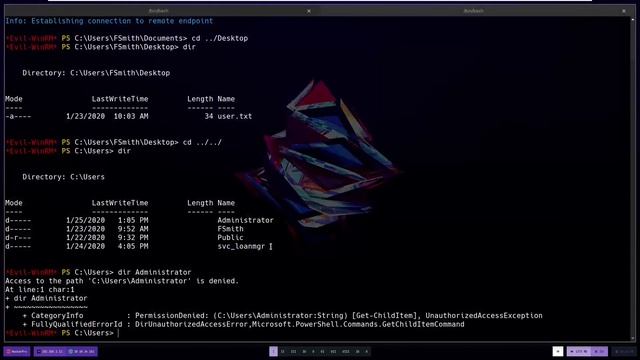Click the "1/24/2020 4:05 PM" timestamp
This screenshot has width=640, height=360.
(107, 247)
